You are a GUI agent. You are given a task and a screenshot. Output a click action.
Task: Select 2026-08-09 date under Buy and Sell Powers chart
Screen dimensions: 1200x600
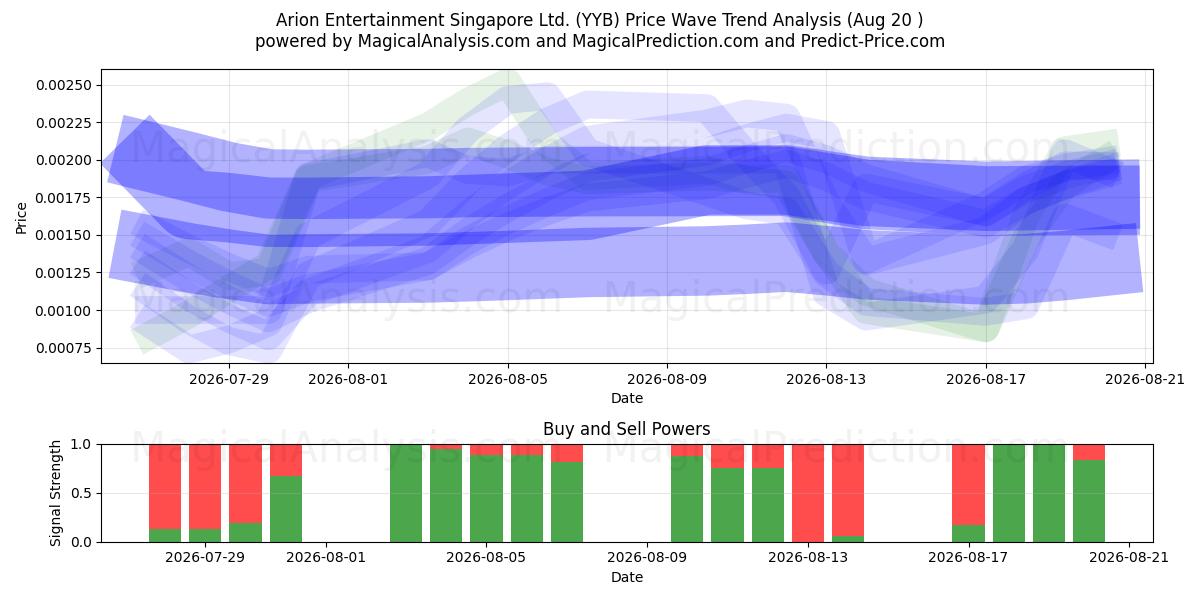(647, 558)
